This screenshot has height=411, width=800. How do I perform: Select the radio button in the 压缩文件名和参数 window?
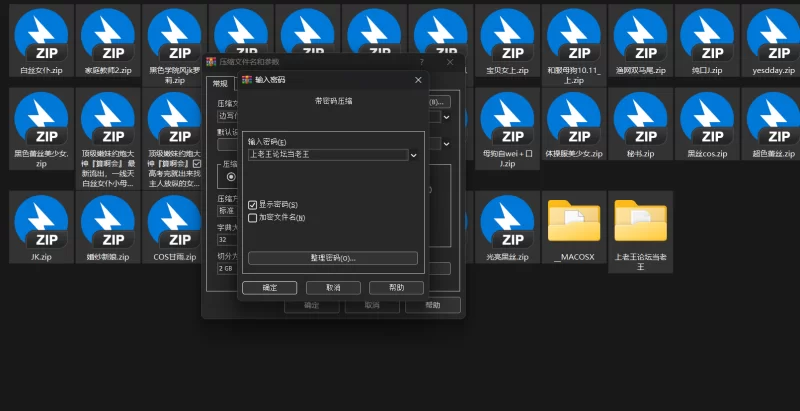point(231,176)
